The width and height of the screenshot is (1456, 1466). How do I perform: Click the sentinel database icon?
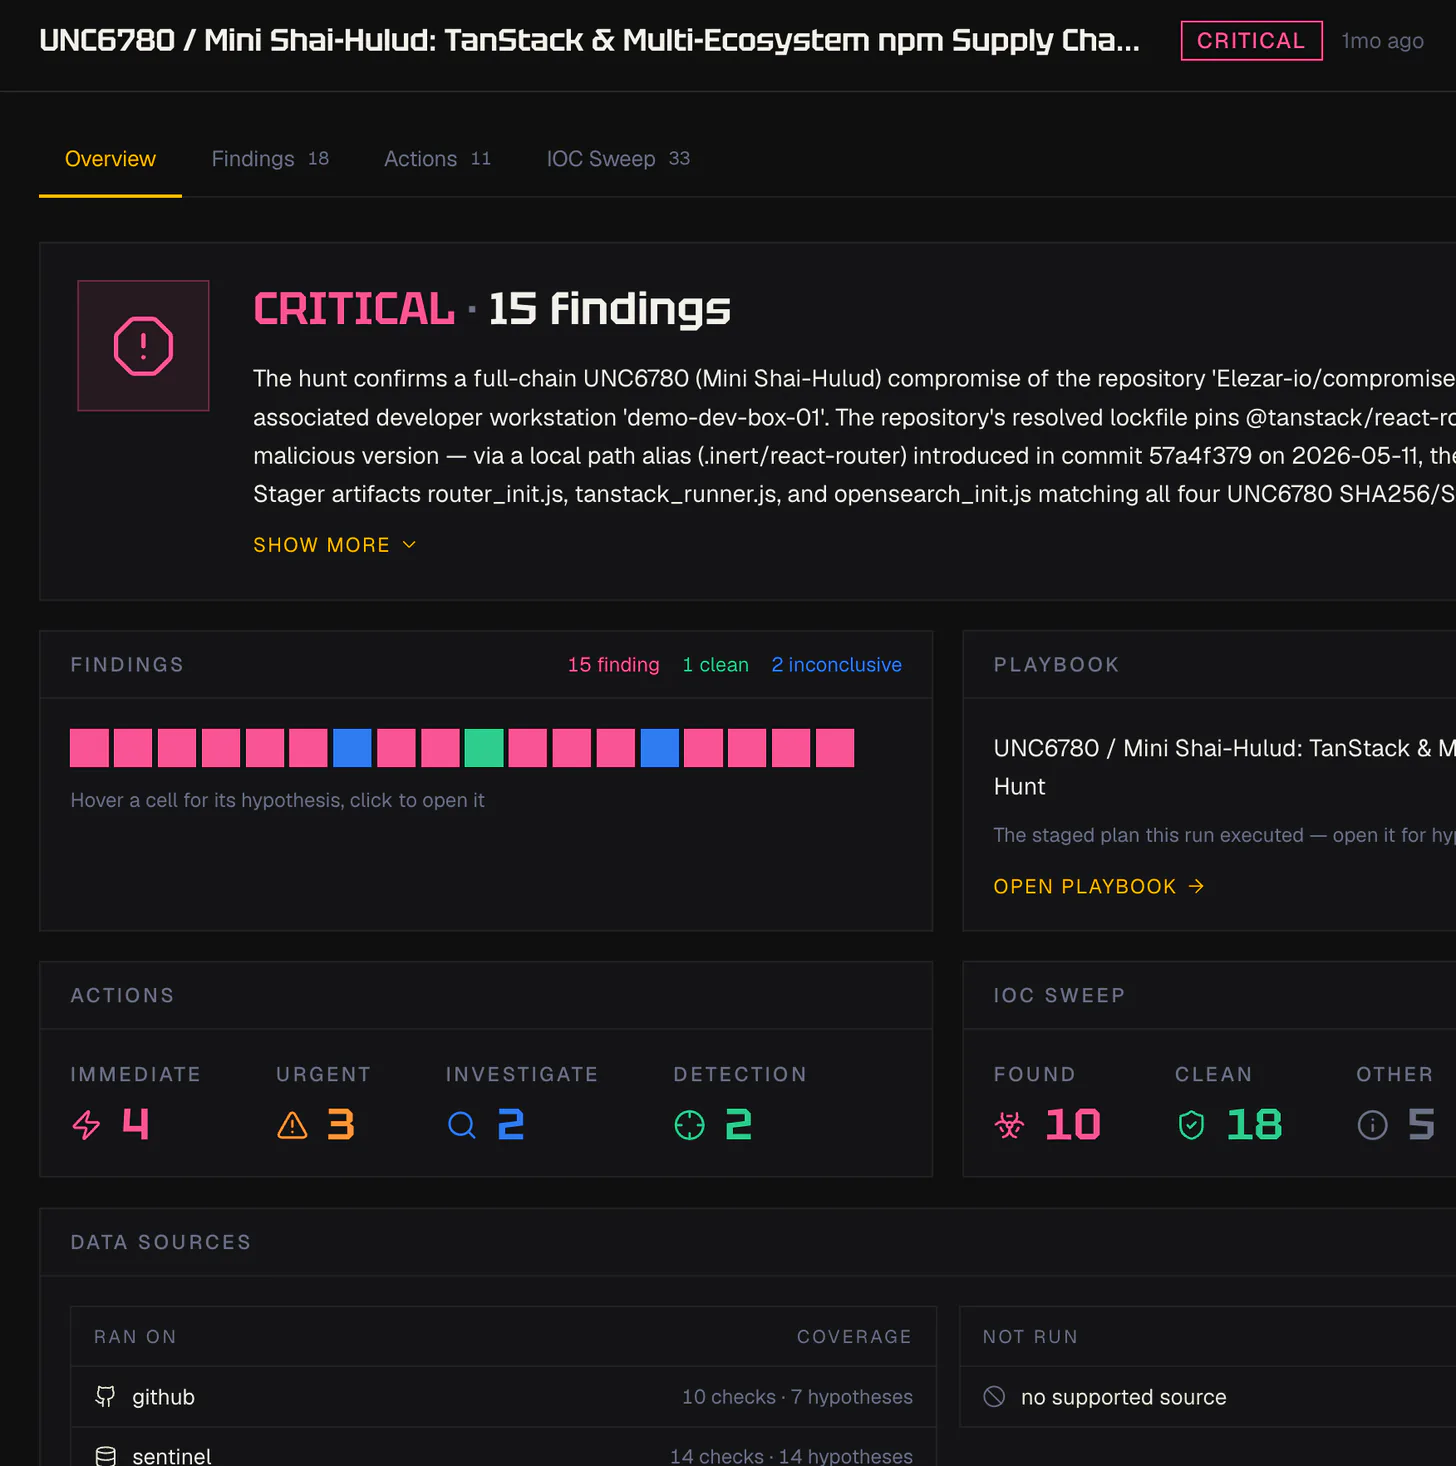(x=105, y=1456)
